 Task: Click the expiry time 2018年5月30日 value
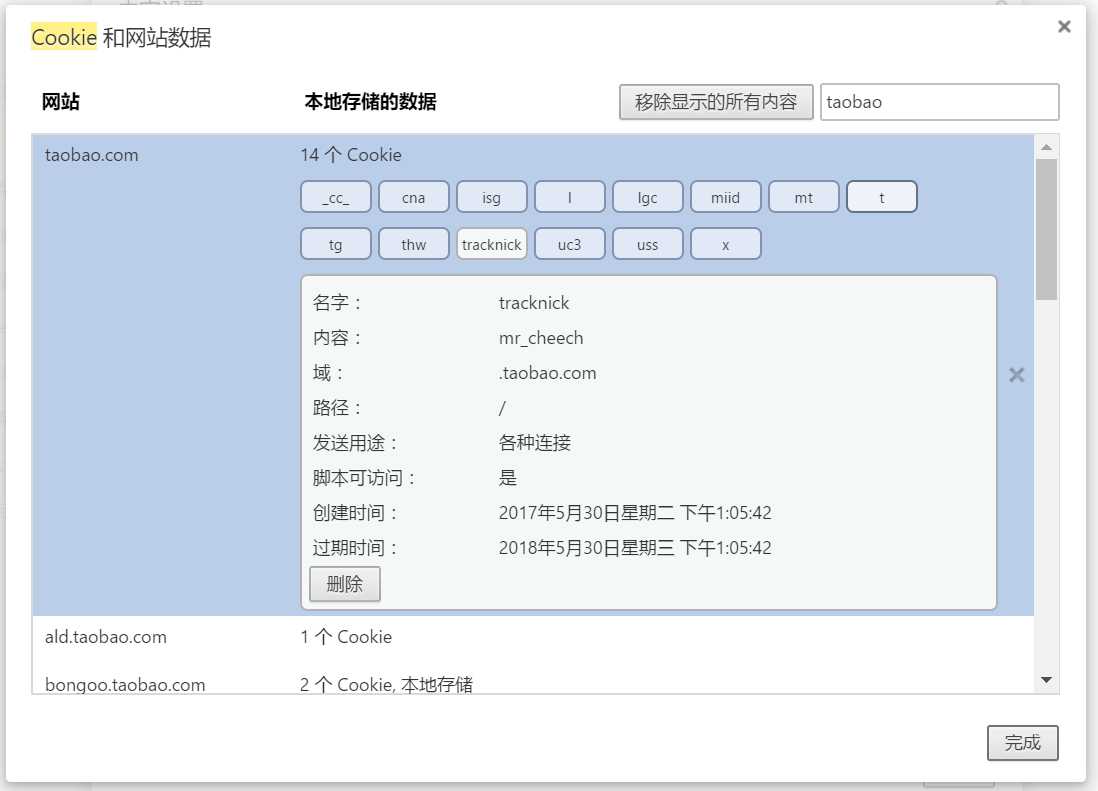(x=635, y=548)
